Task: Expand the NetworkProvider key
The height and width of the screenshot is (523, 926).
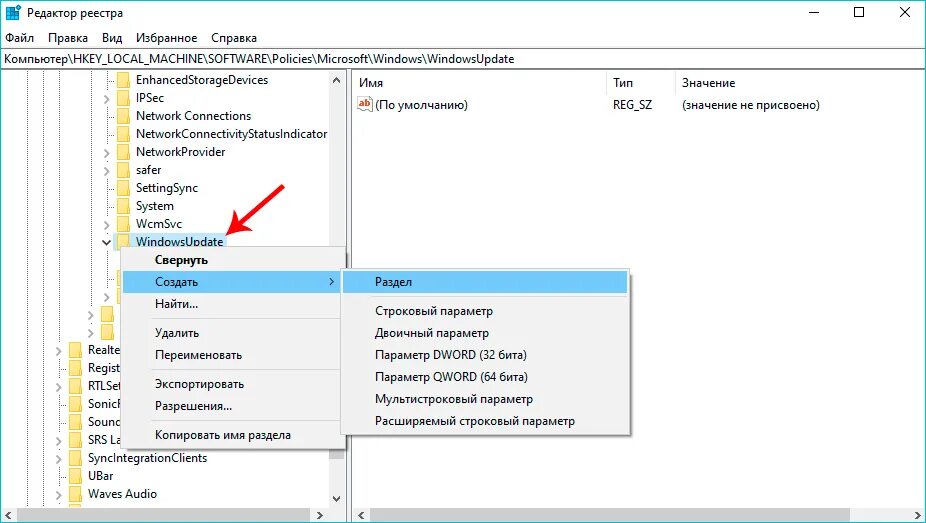Action: (x=107, y=153)
